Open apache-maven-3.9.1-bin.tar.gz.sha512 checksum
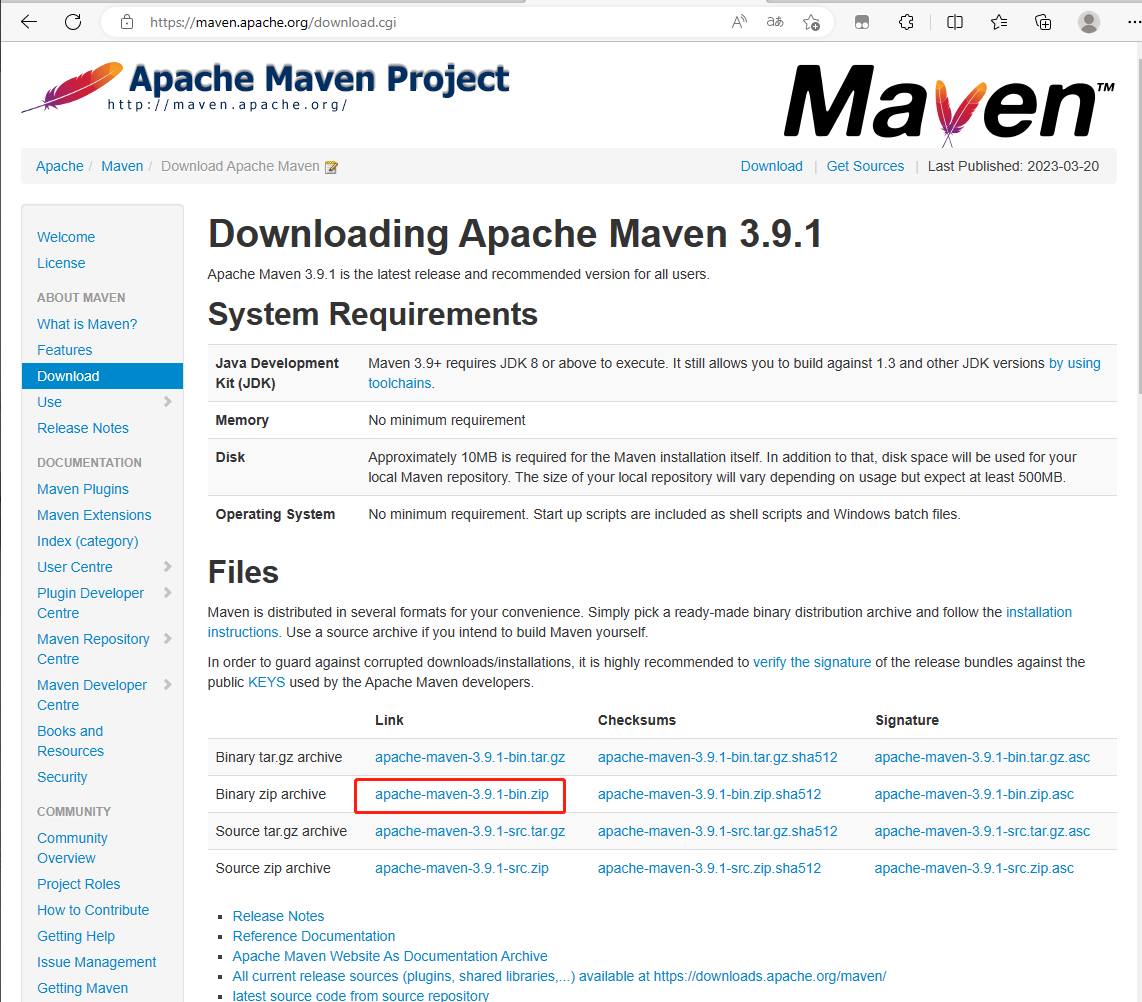 717,757
